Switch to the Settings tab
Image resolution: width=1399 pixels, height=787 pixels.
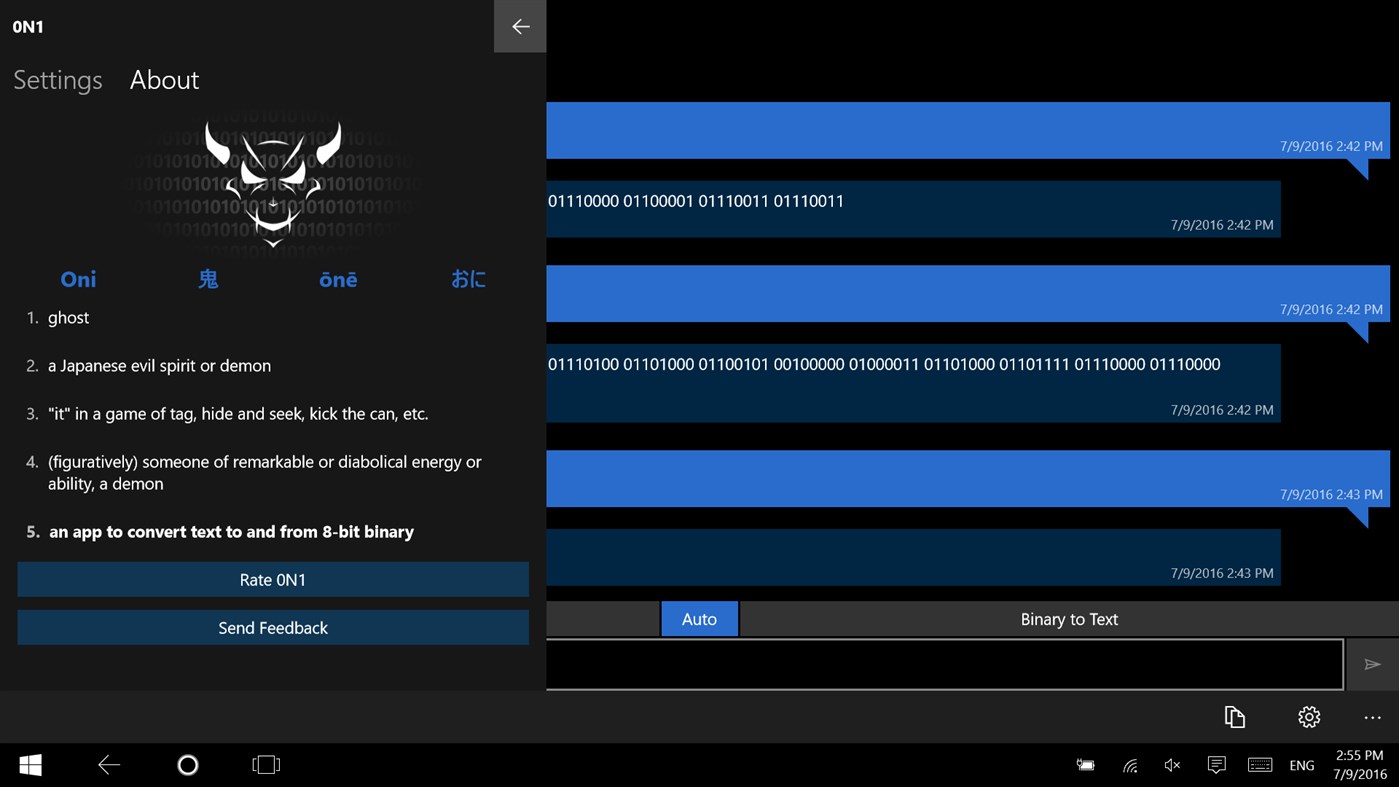(56, 79)
